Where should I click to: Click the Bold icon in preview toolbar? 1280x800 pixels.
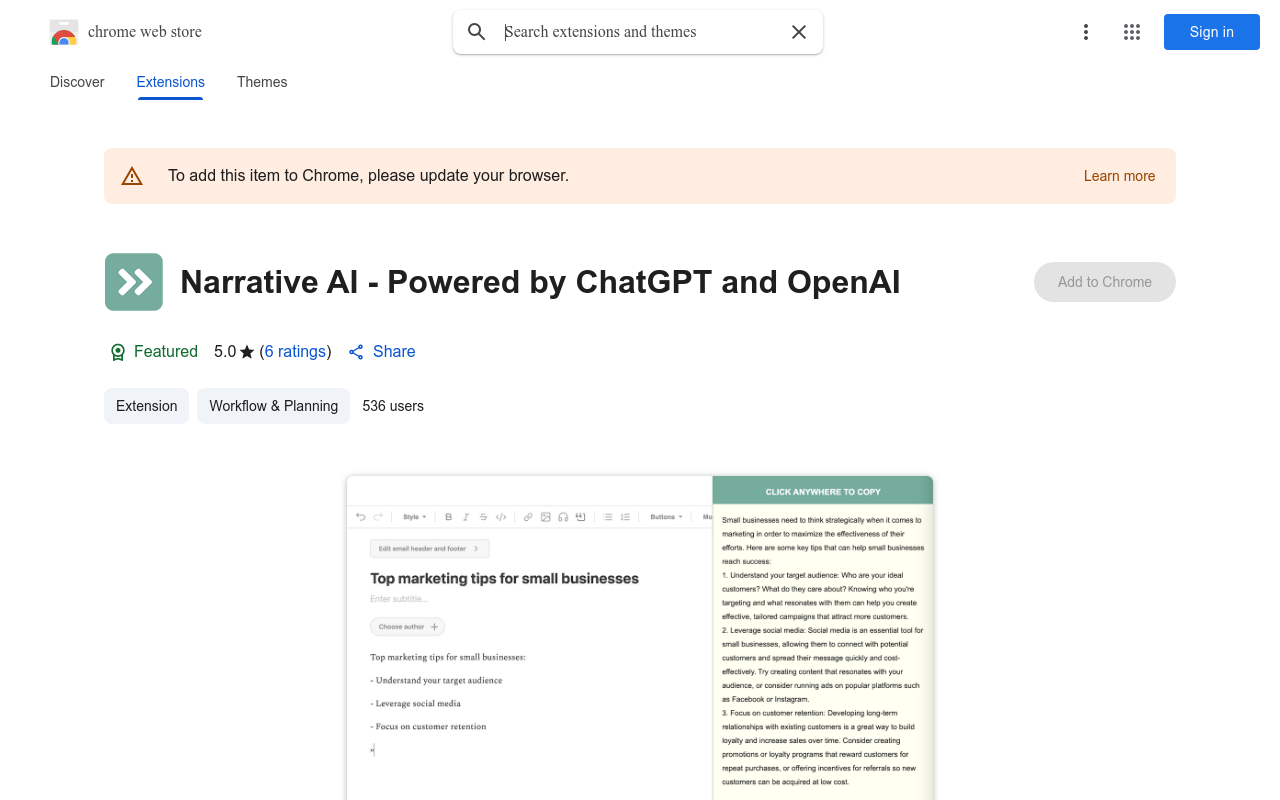[x=448, y=517]
